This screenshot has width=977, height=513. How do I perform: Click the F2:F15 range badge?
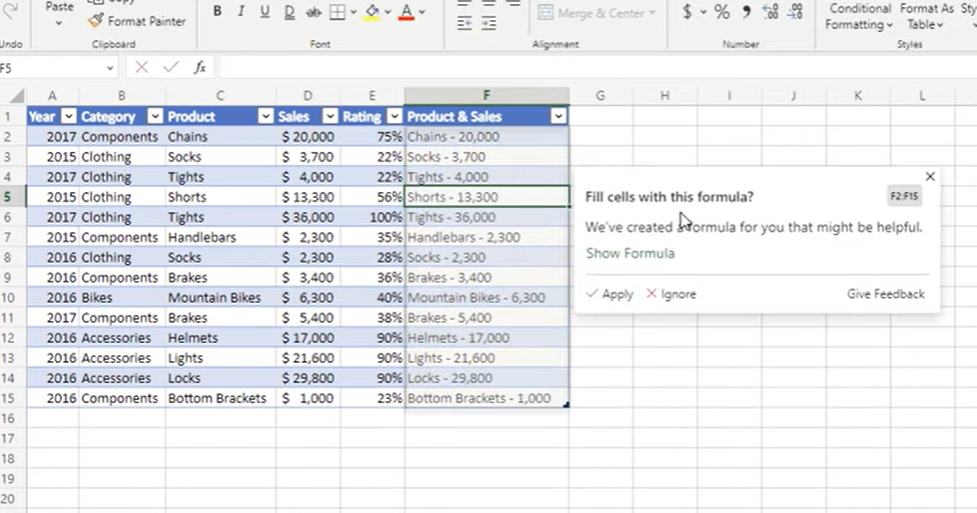(x=904, y=196)
